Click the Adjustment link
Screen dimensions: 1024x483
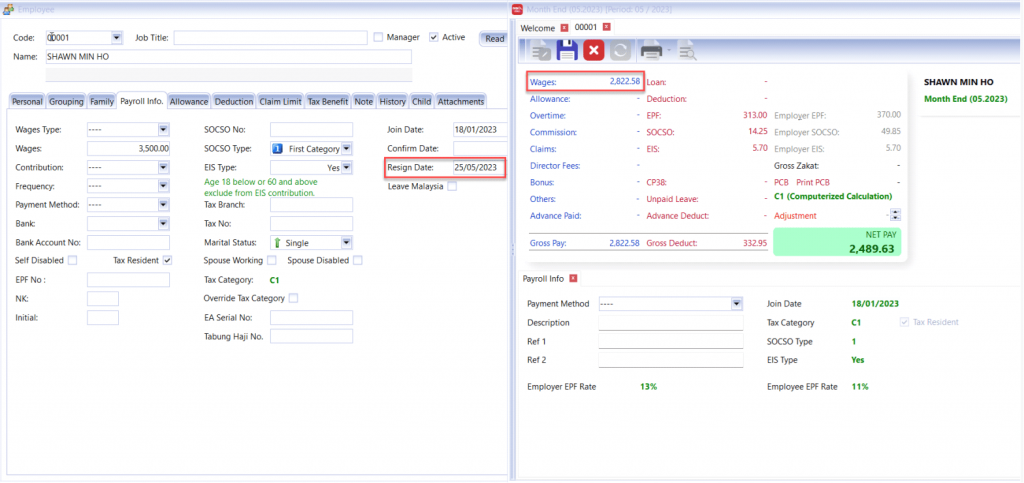pos(795,215)
